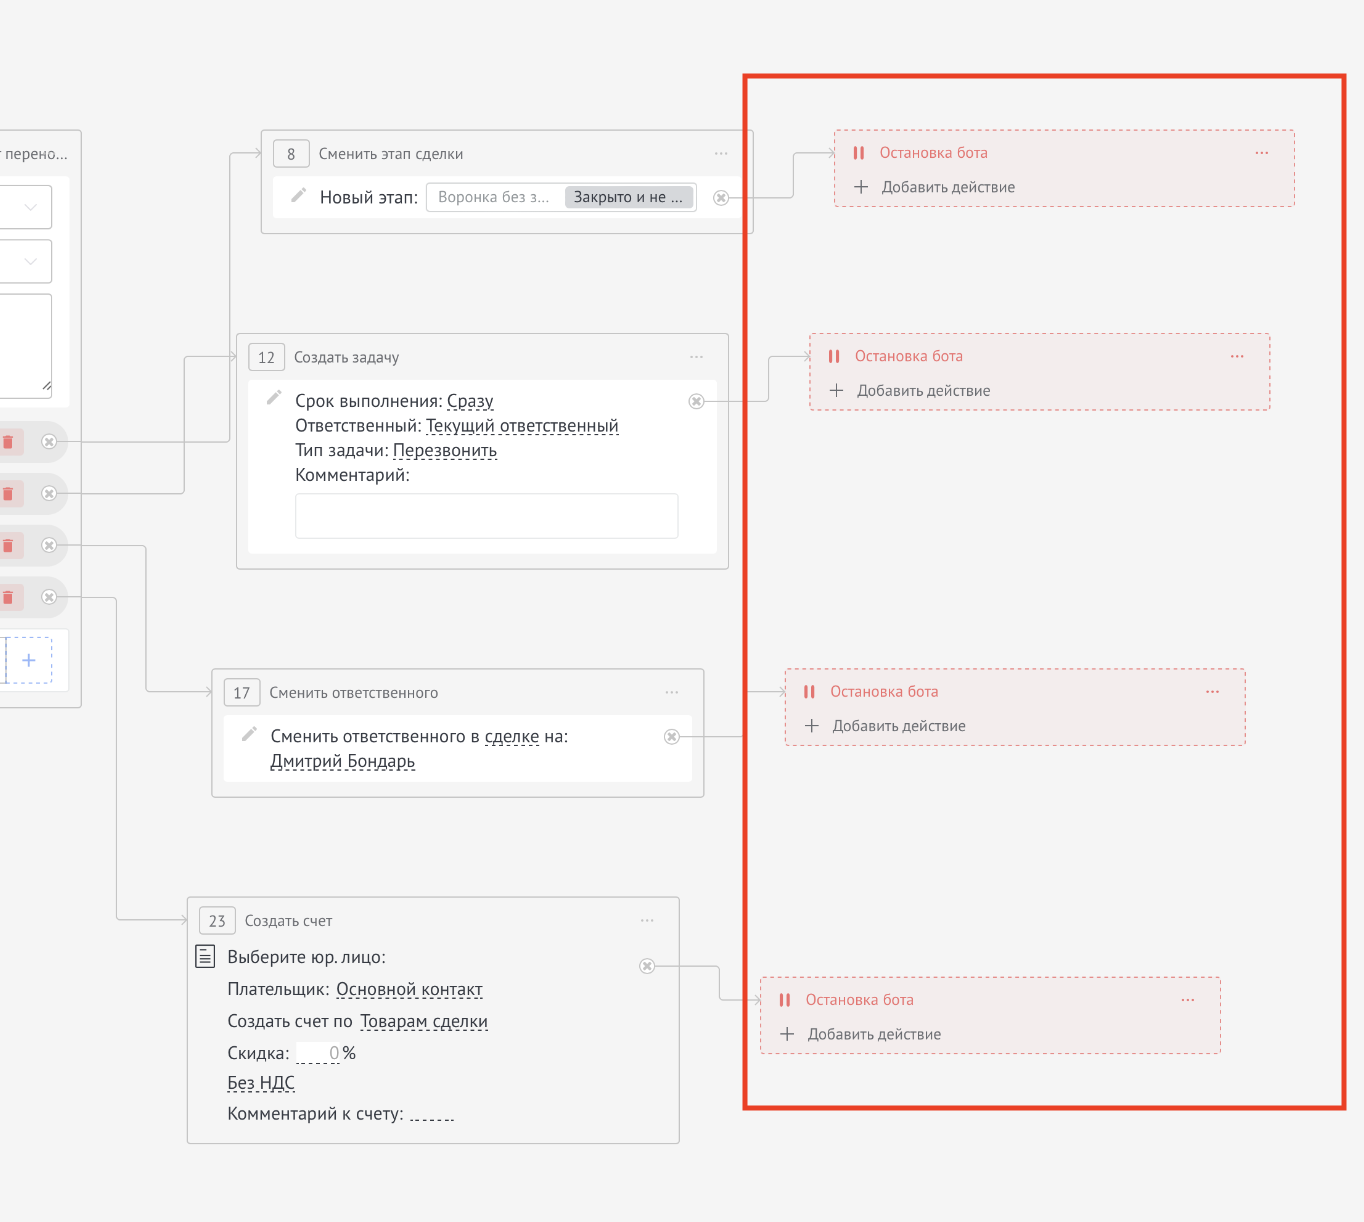
Task: Click the dashed plus button in the left panel
Action: (x=29, y=660)
